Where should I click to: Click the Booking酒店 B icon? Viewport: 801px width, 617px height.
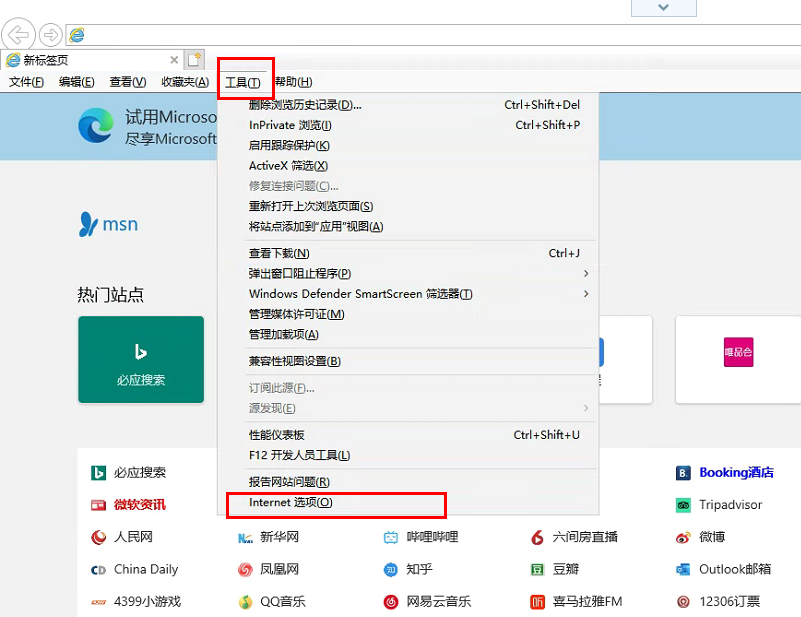click(683, 473)
